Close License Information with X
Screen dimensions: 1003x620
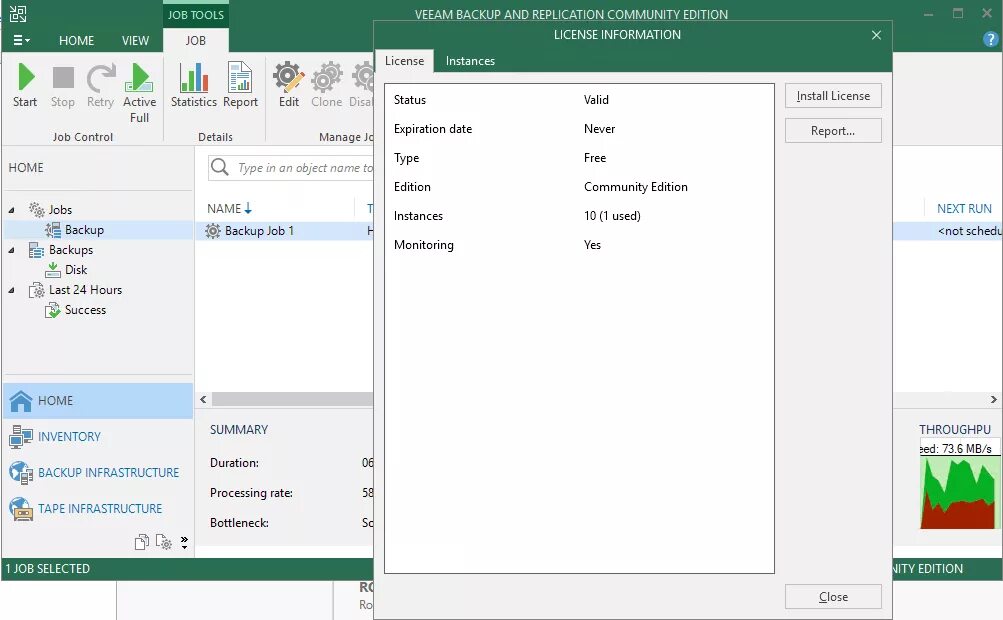pyautogui.click(x=876, y=35)
